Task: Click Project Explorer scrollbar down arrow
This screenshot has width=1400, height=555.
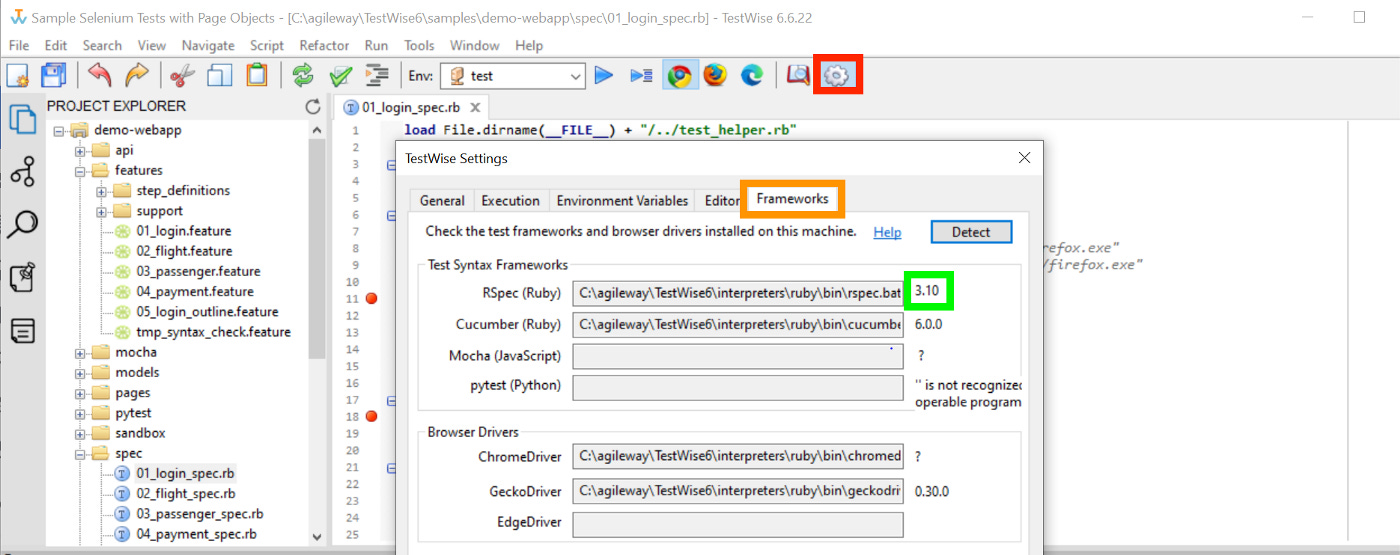Action: coord(318,537)
